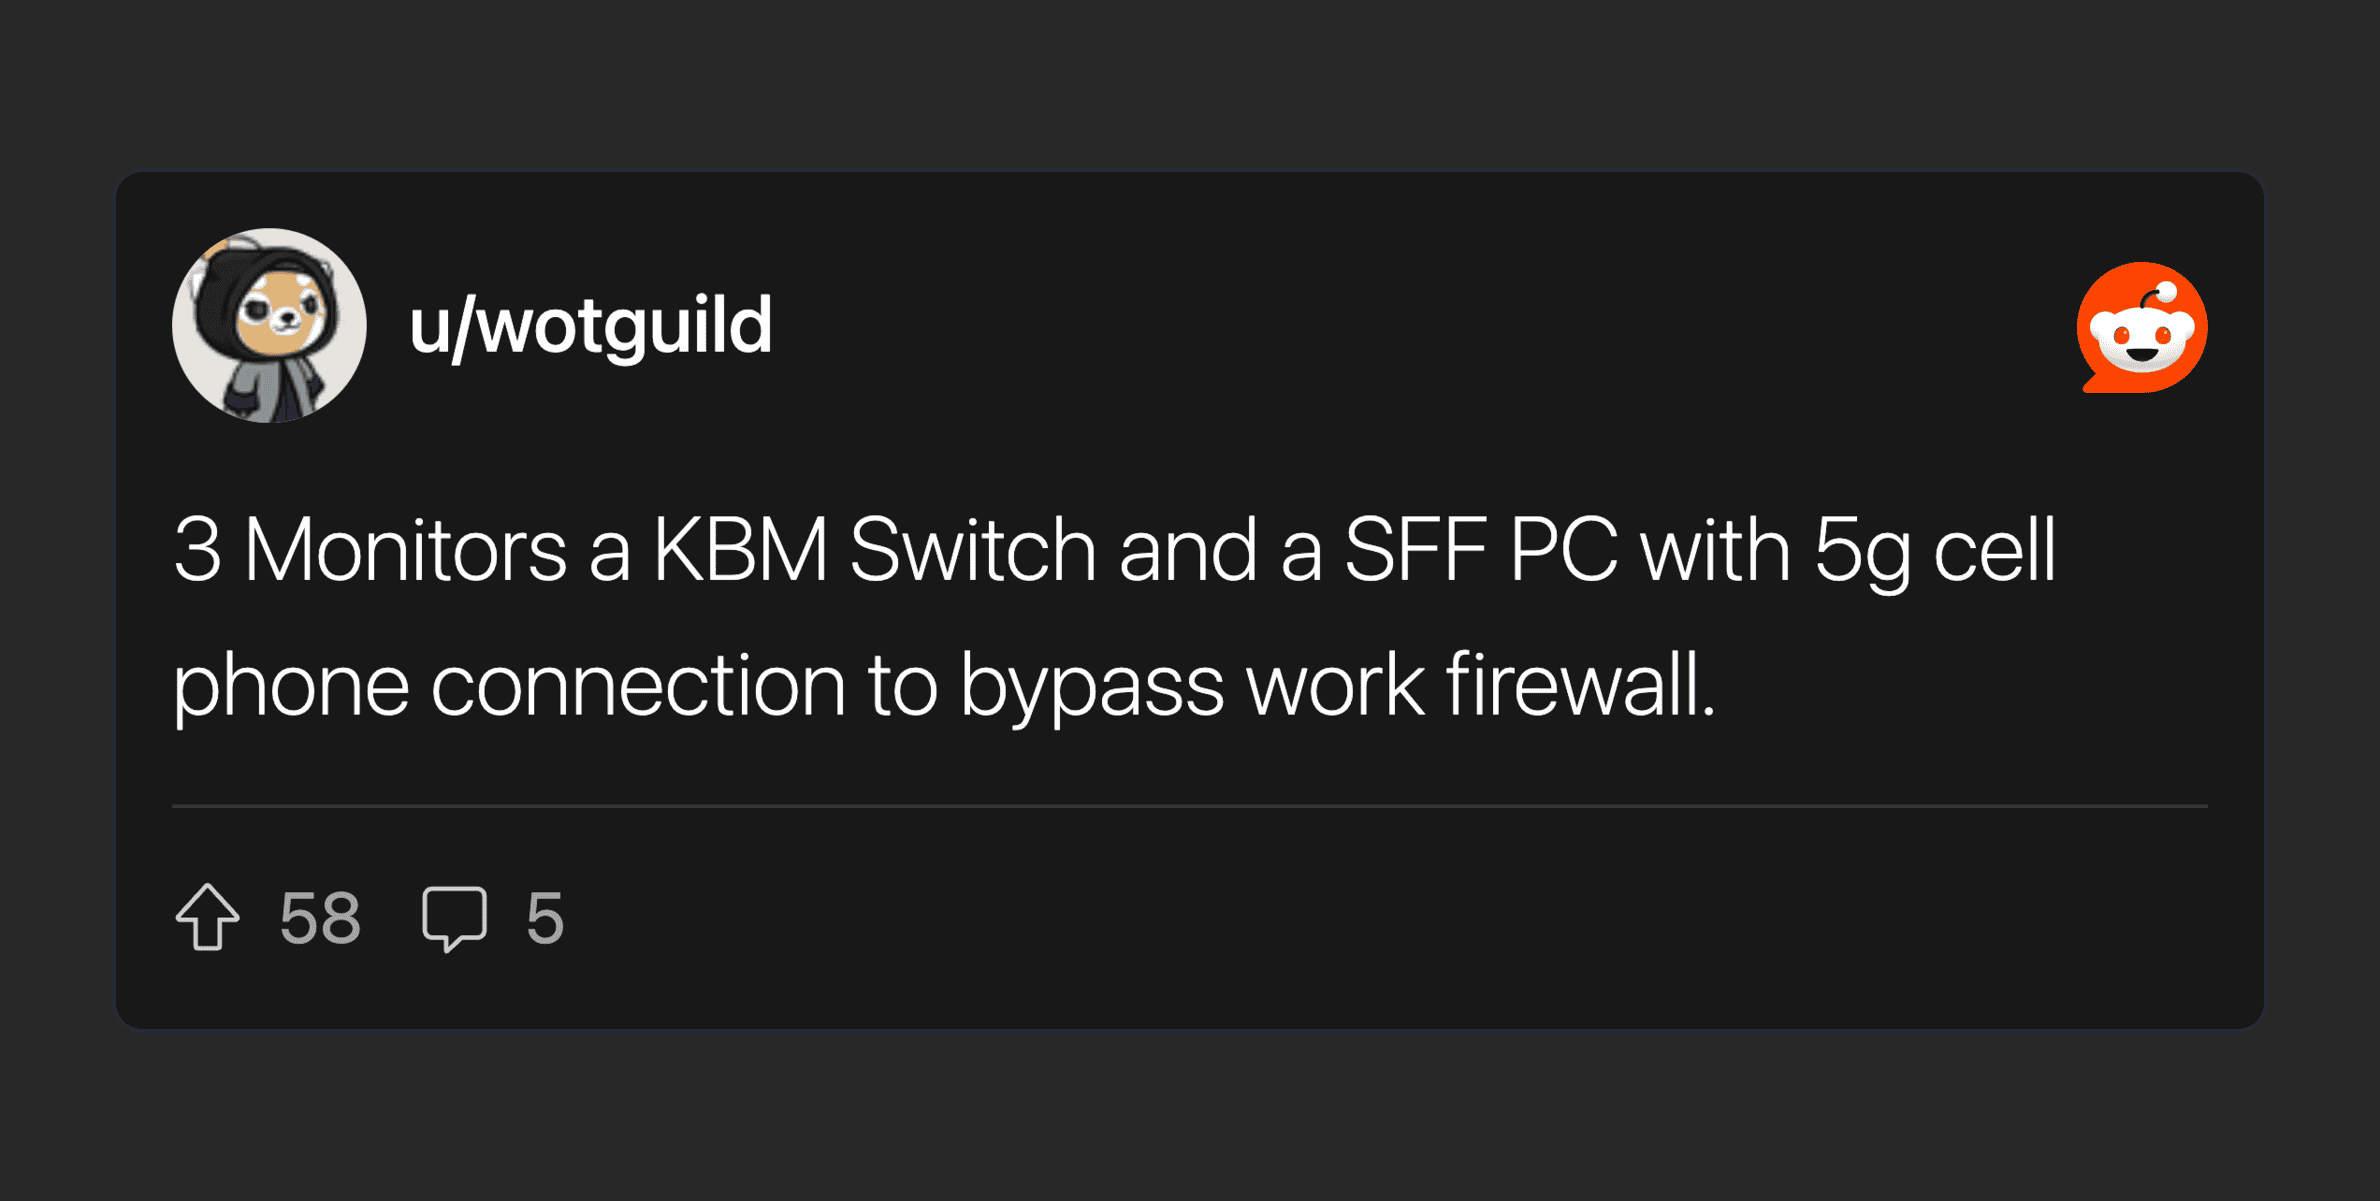Click the word "connection" in the post

point(638,686)
